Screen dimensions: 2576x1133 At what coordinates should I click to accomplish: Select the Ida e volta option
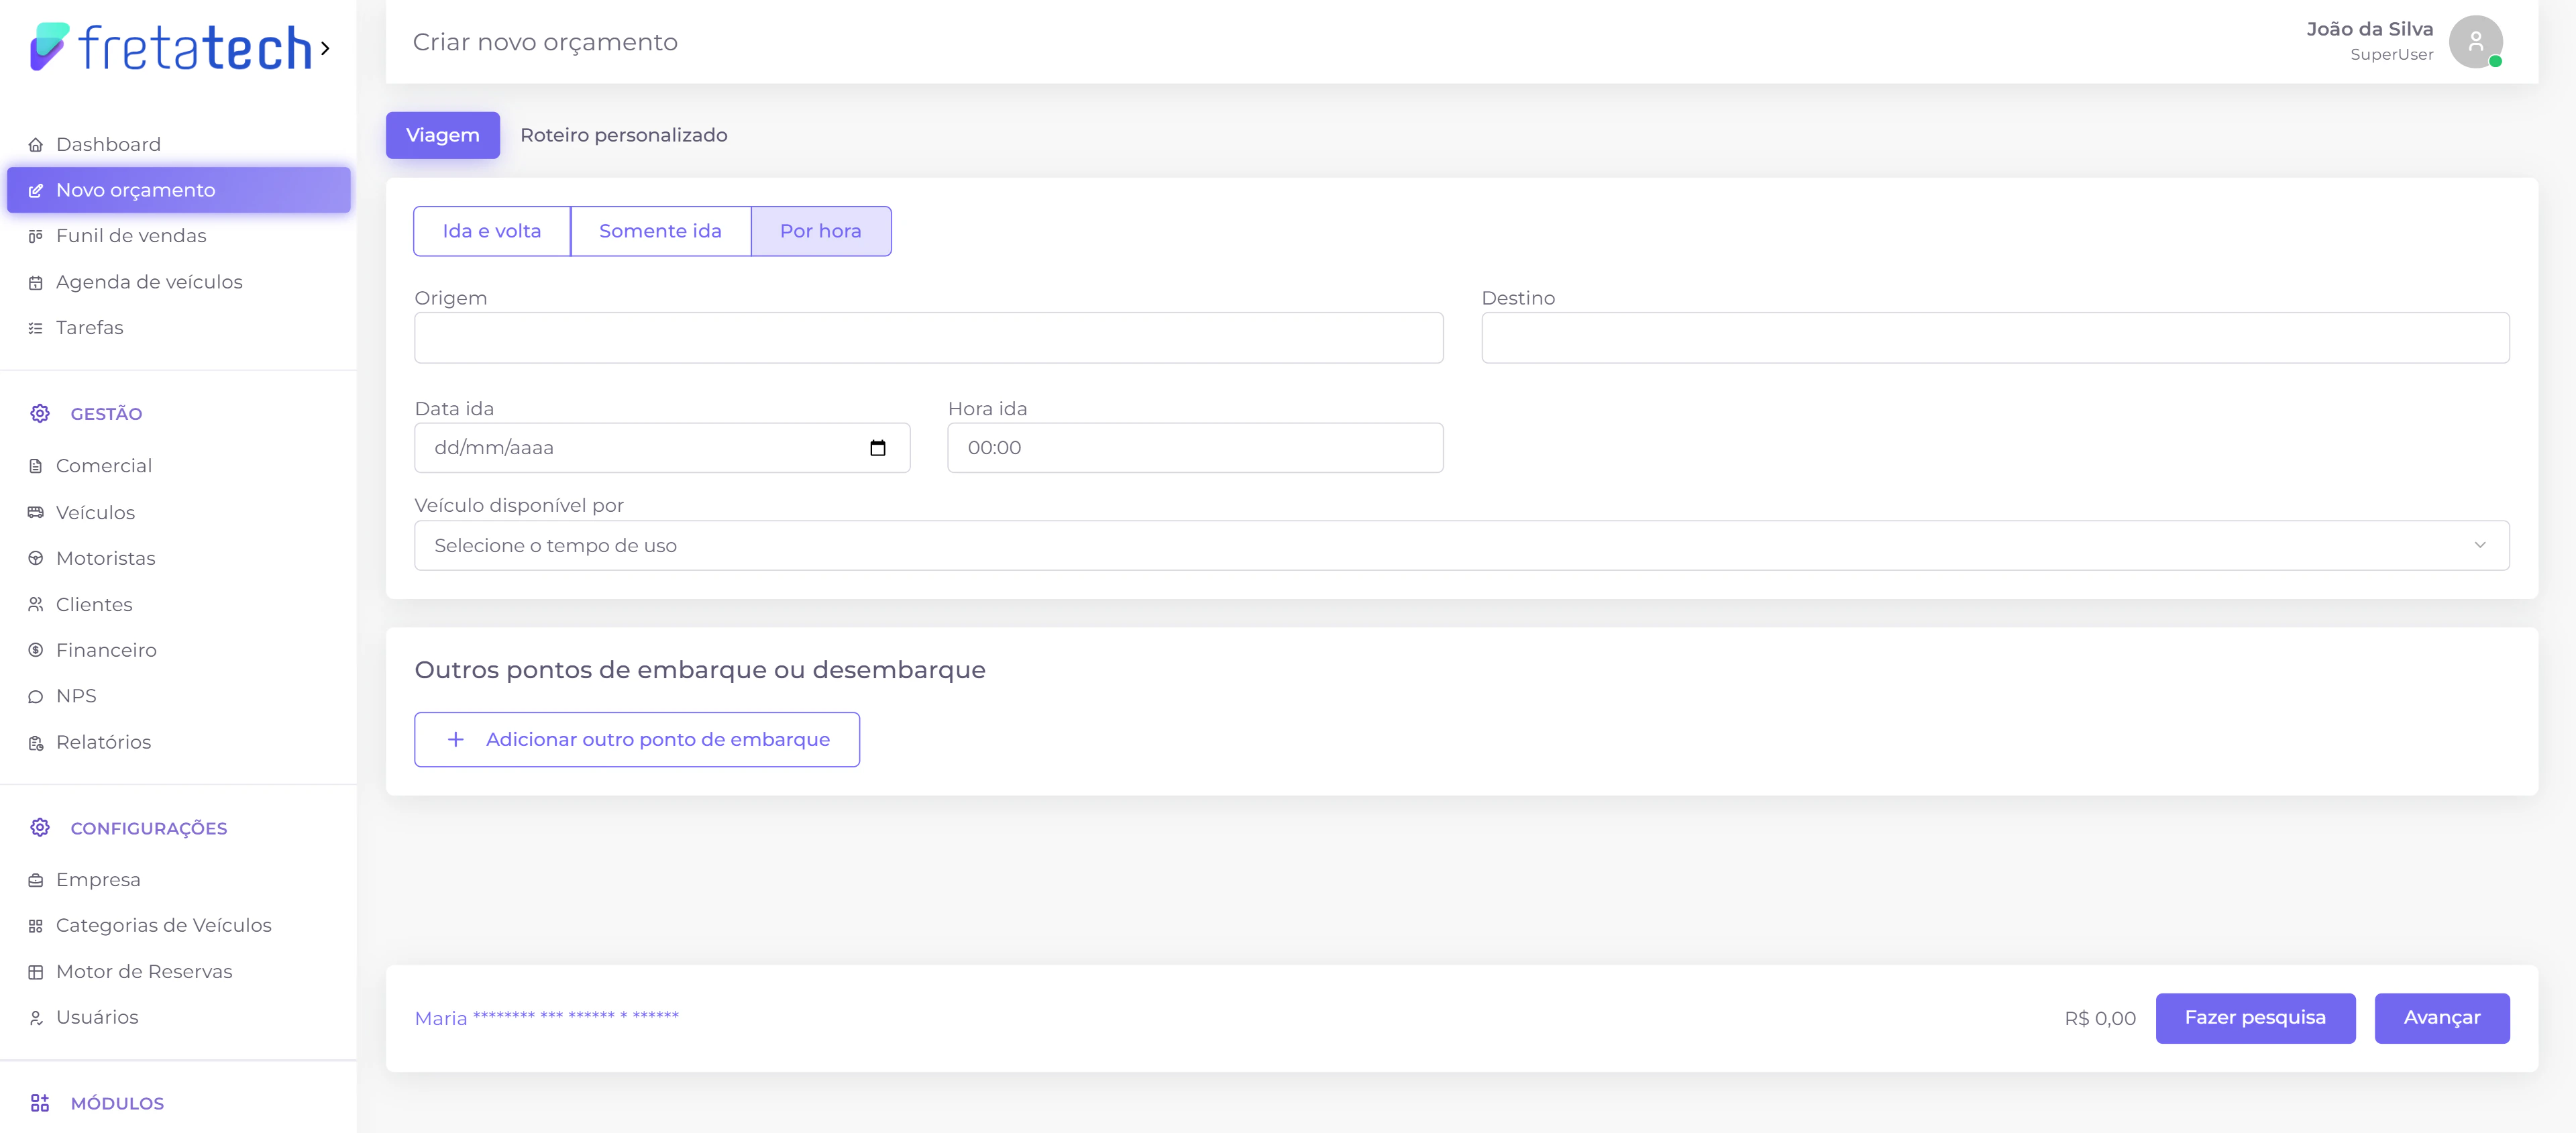tap(492, 231)
